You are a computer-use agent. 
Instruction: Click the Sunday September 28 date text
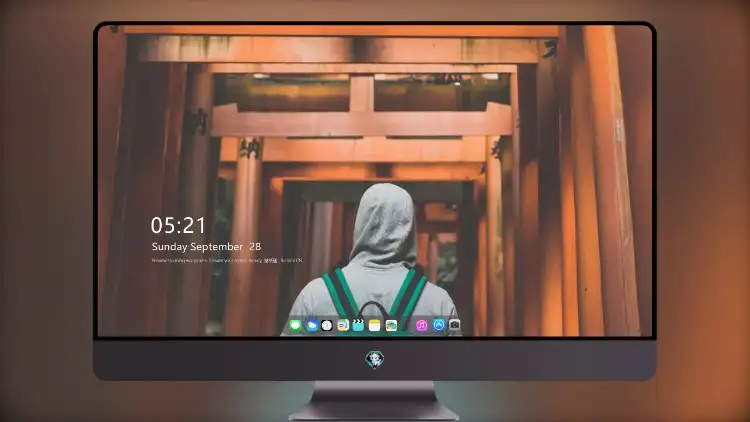[x=206, y=247]
